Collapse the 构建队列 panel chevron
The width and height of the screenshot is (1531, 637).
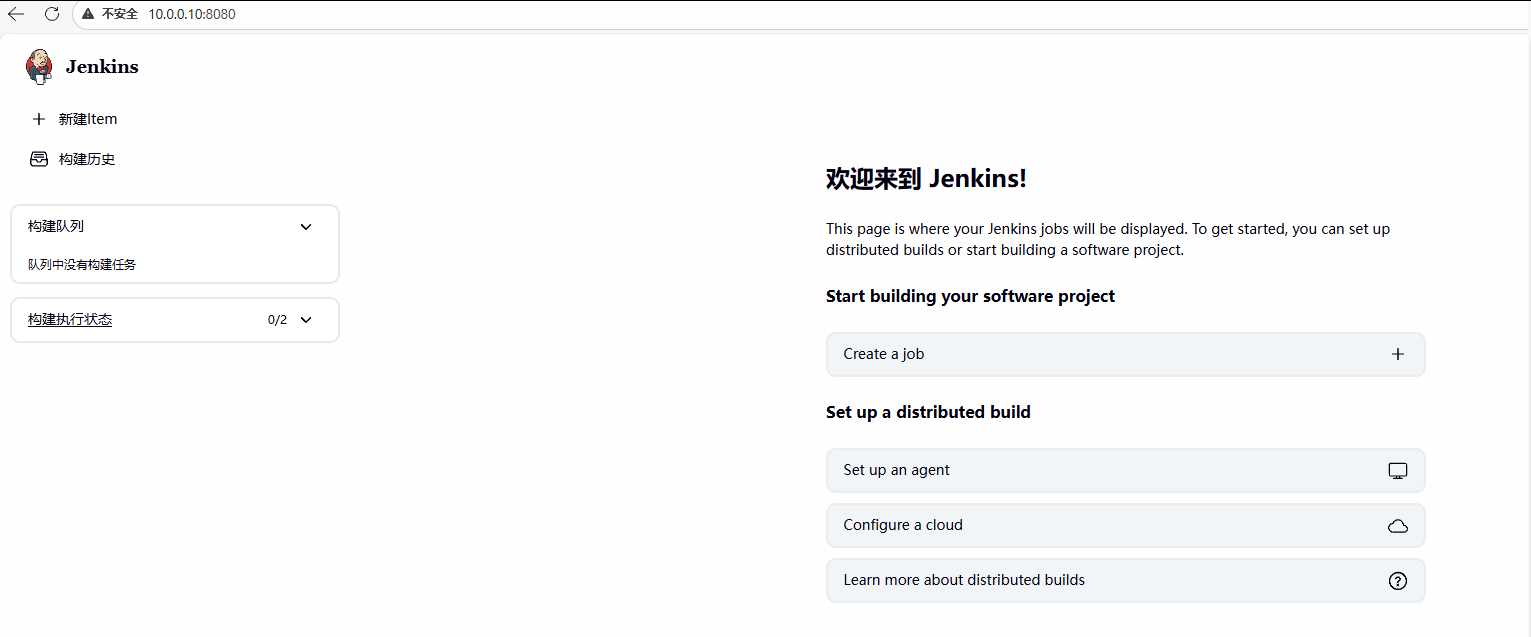[306, 227]
